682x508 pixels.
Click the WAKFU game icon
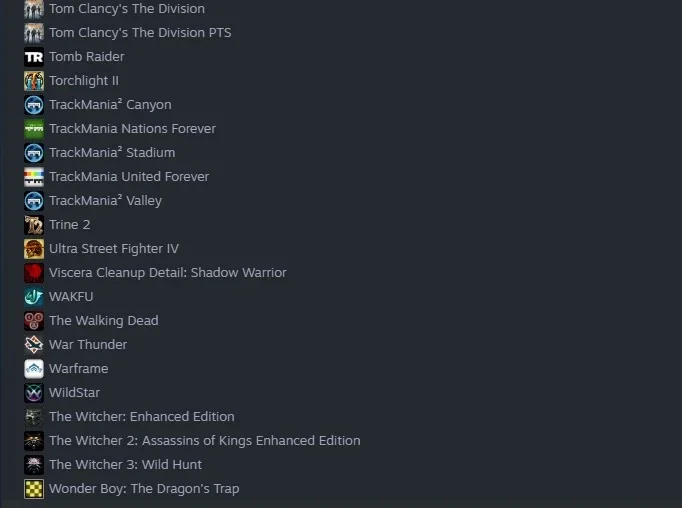pos(34,297)
